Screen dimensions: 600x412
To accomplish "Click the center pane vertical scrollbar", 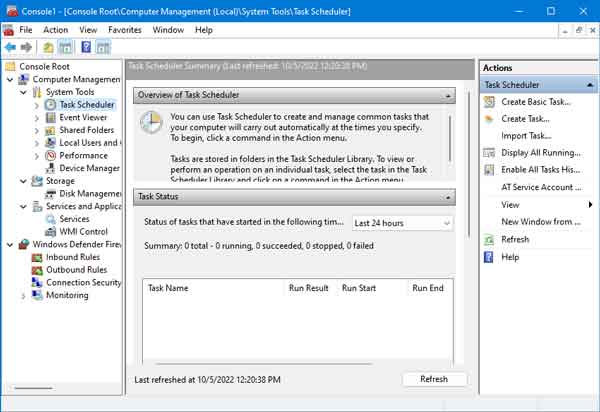I will [468, 164].
